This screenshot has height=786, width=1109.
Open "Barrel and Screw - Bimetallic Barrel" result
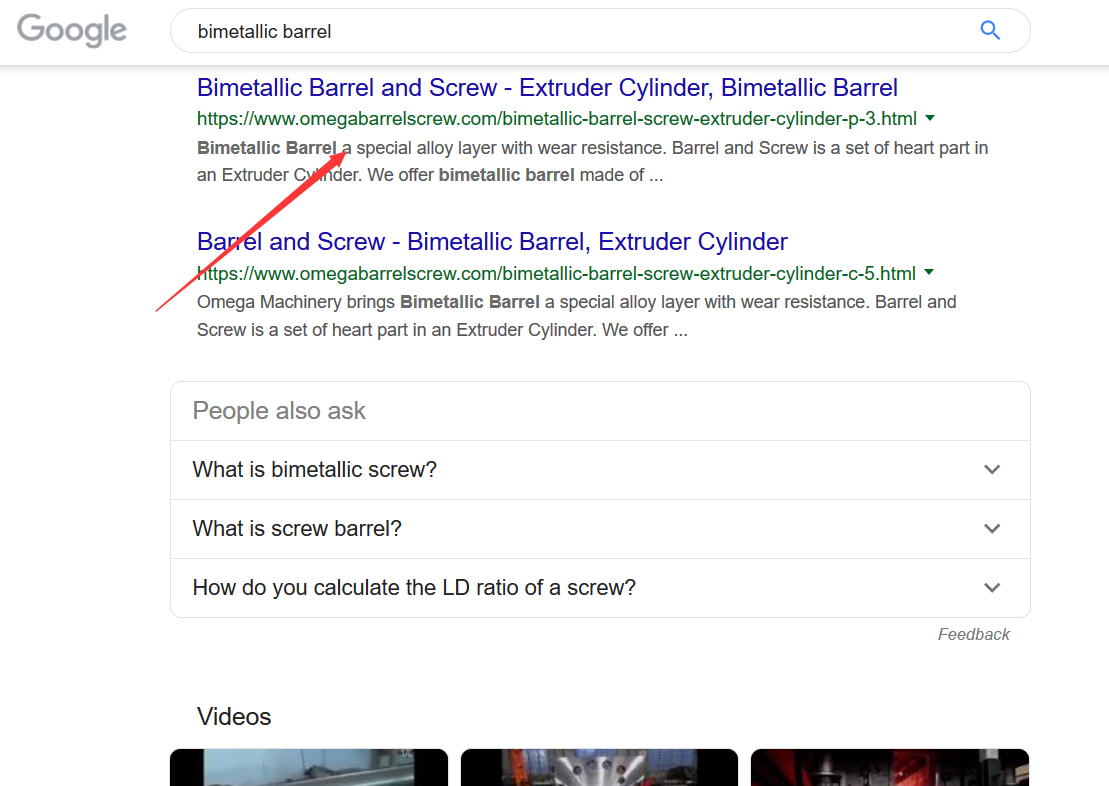tap(492, 242)
